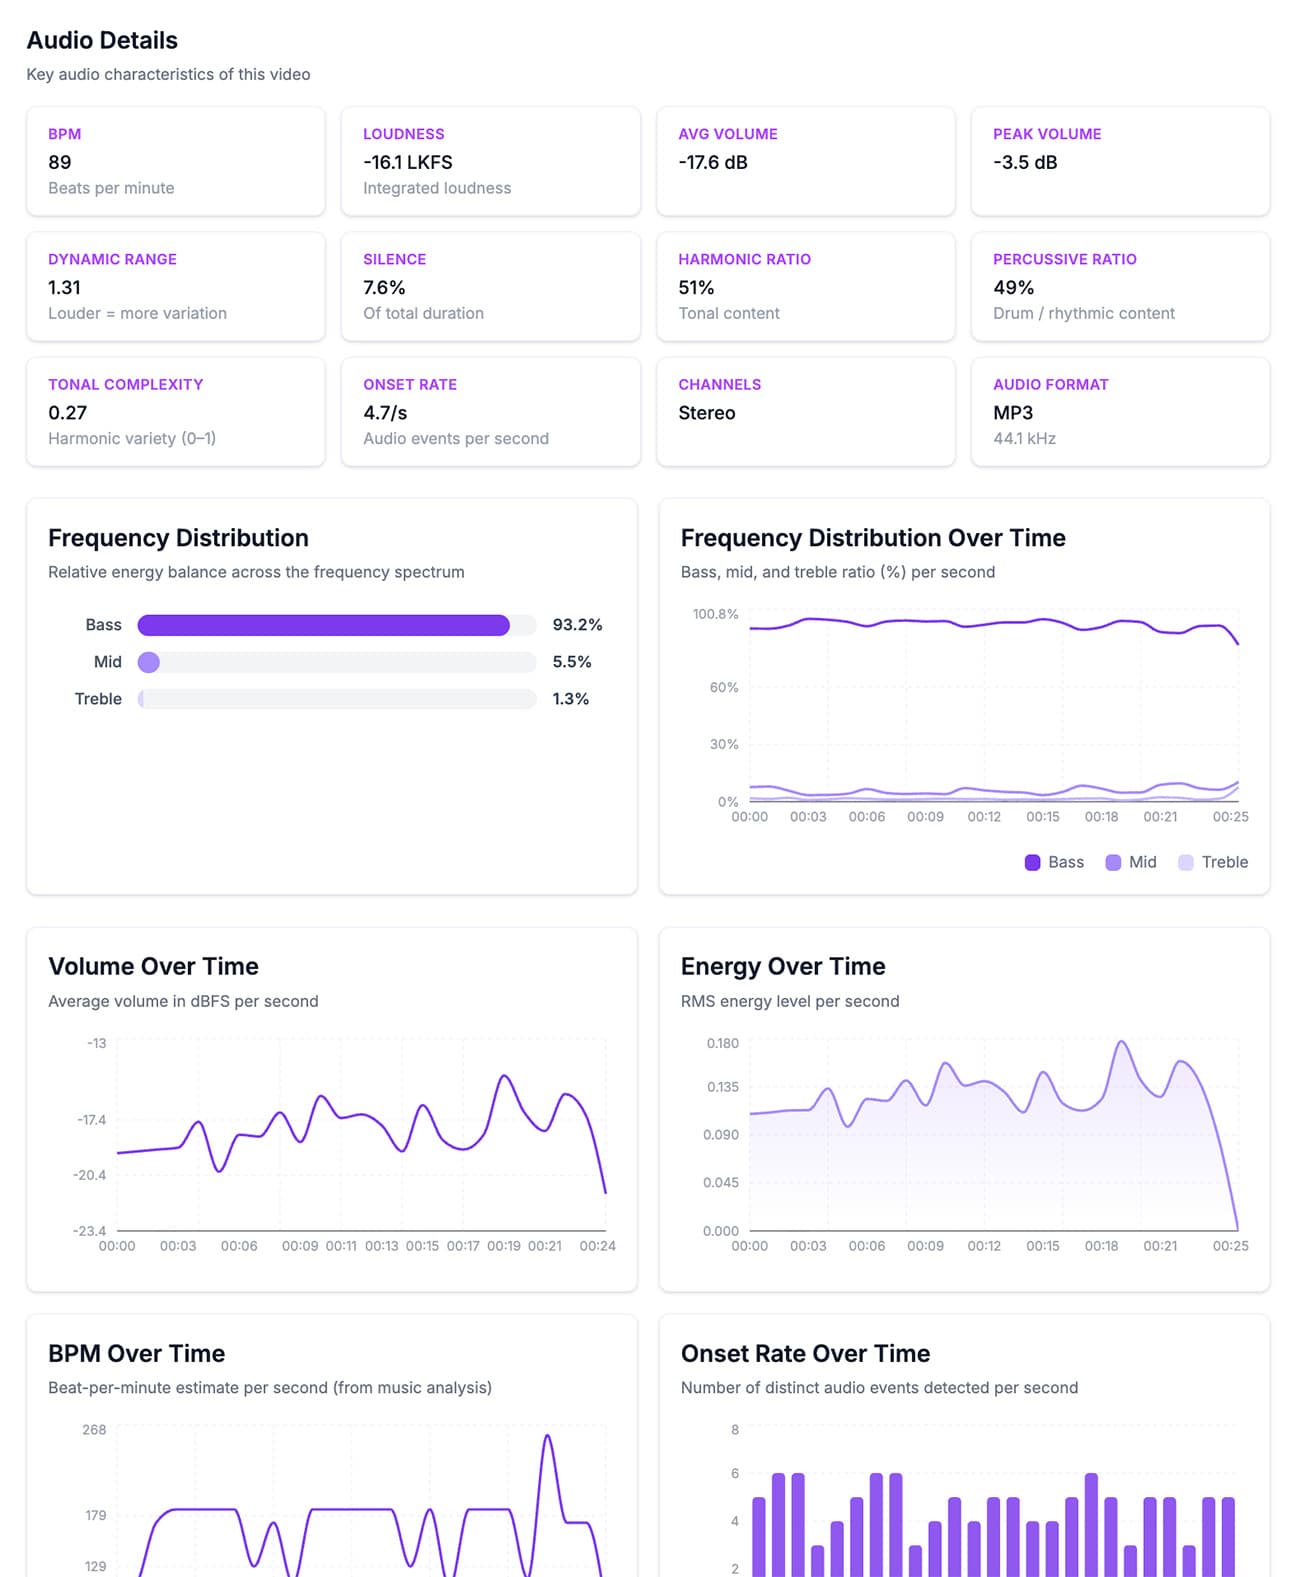The width and height of the screenshot is (1300, 1577).
Task: Click the "Audio Details" heading
Action: click(x=102, y=40)
